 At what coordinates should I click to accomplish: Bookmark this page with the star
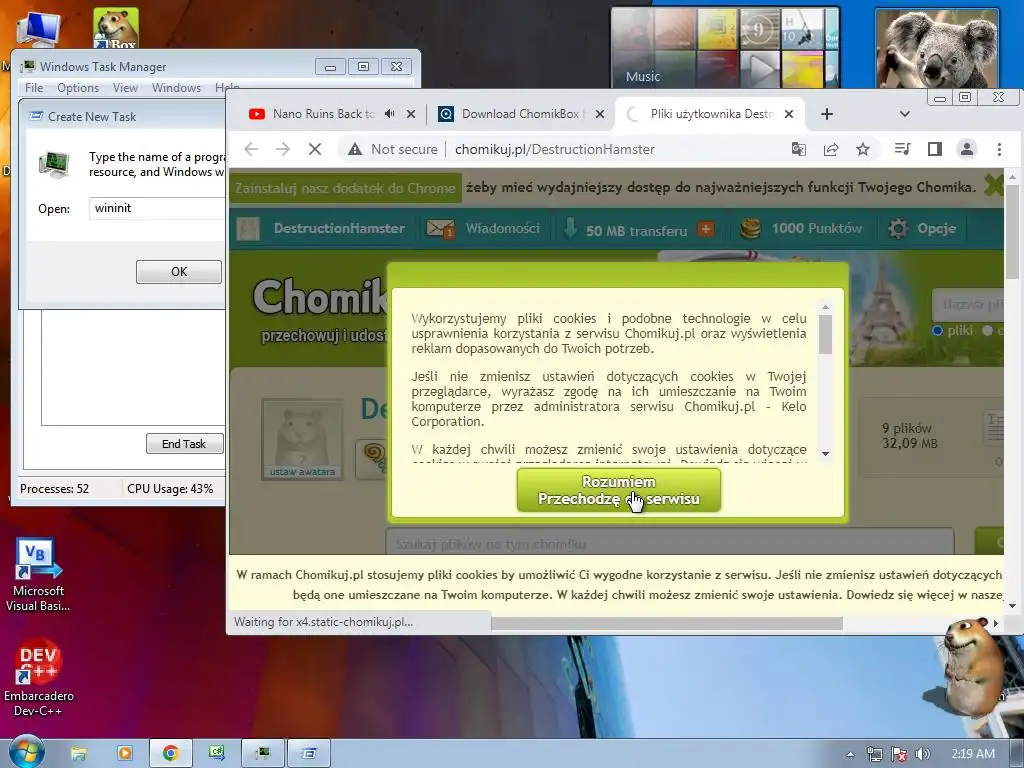pos(863,149)
